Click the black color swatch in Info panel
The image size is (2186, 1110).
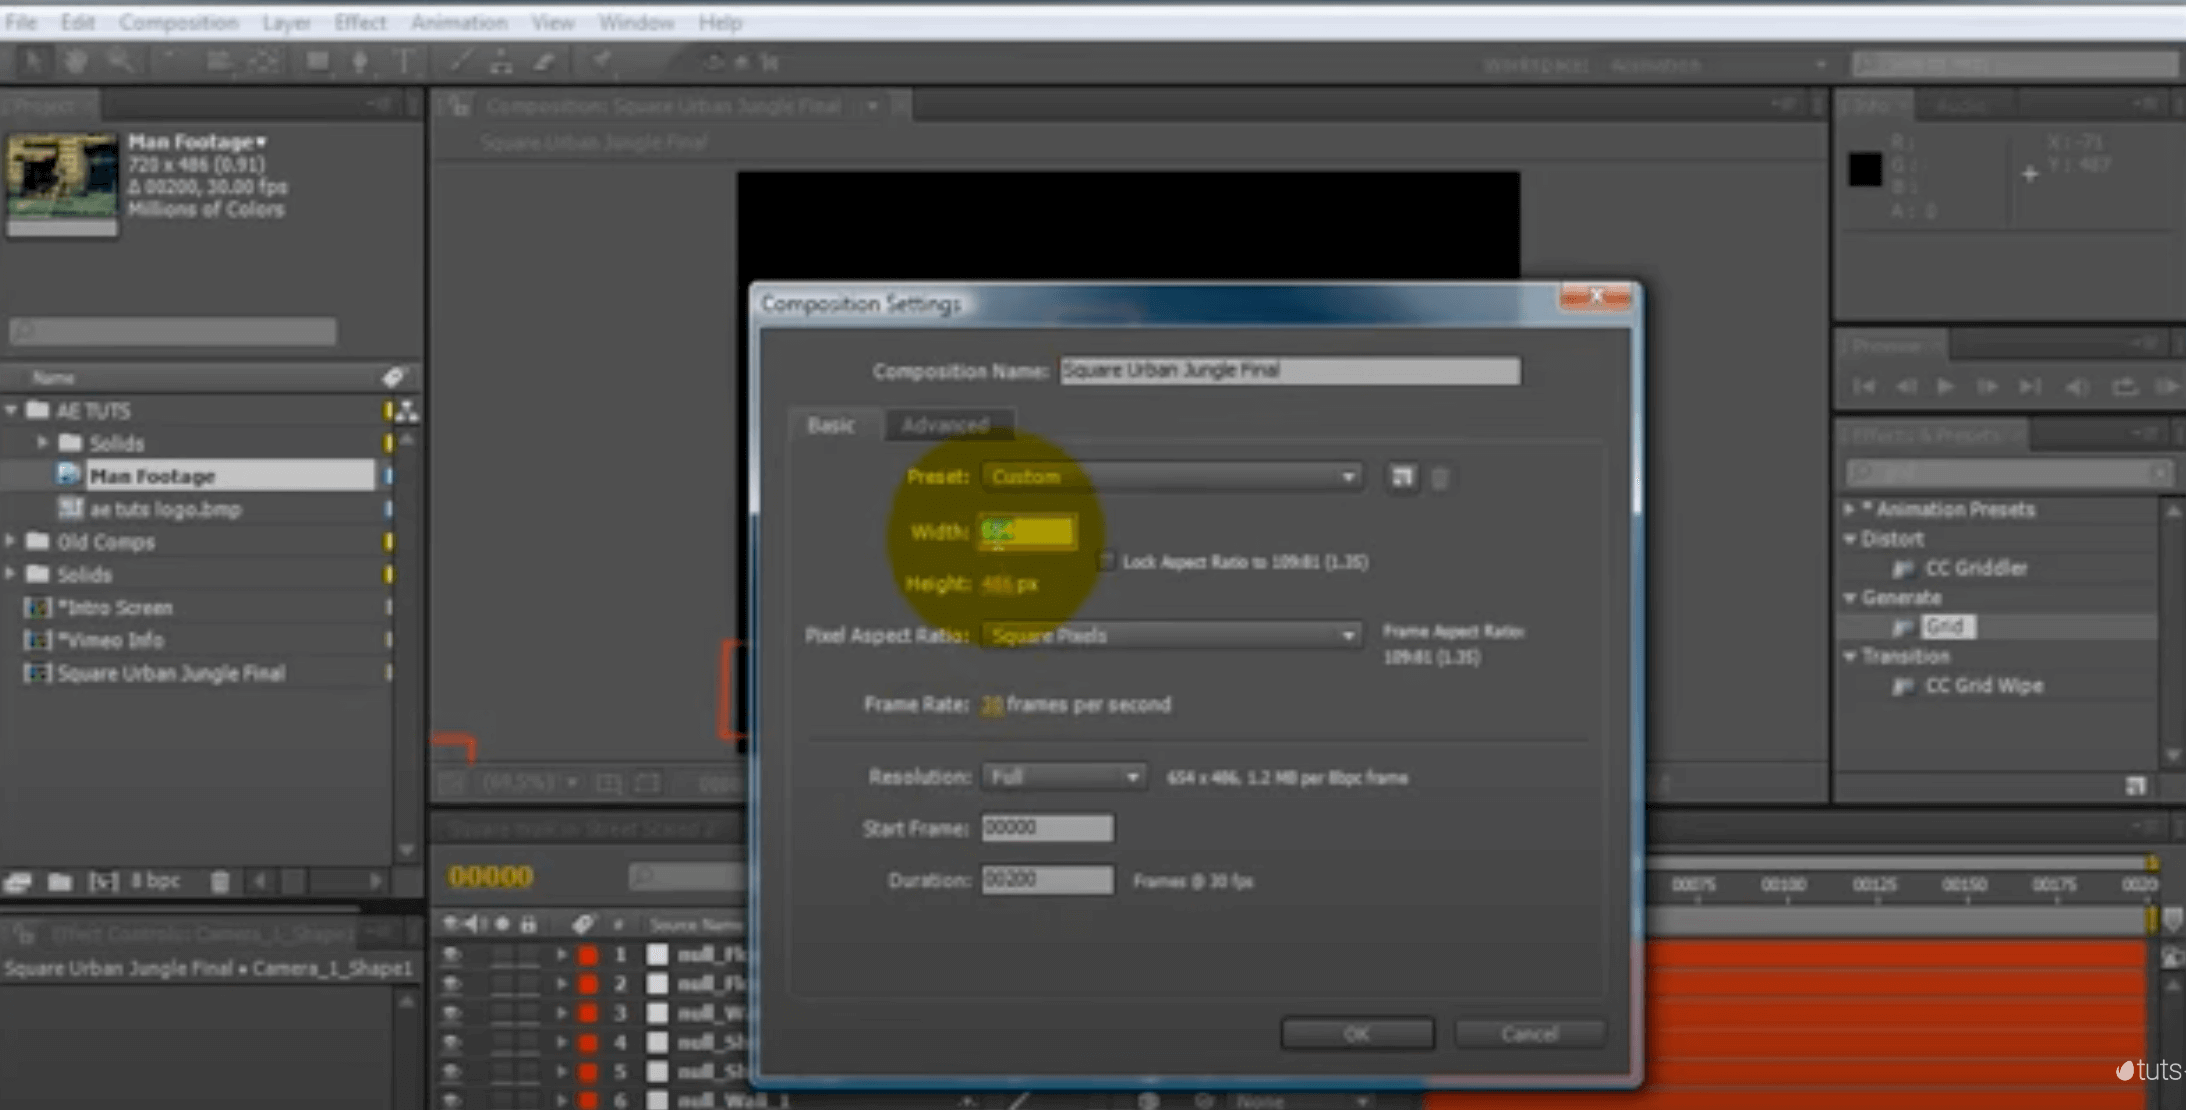pyautogui.click(x=1865, y=169)
